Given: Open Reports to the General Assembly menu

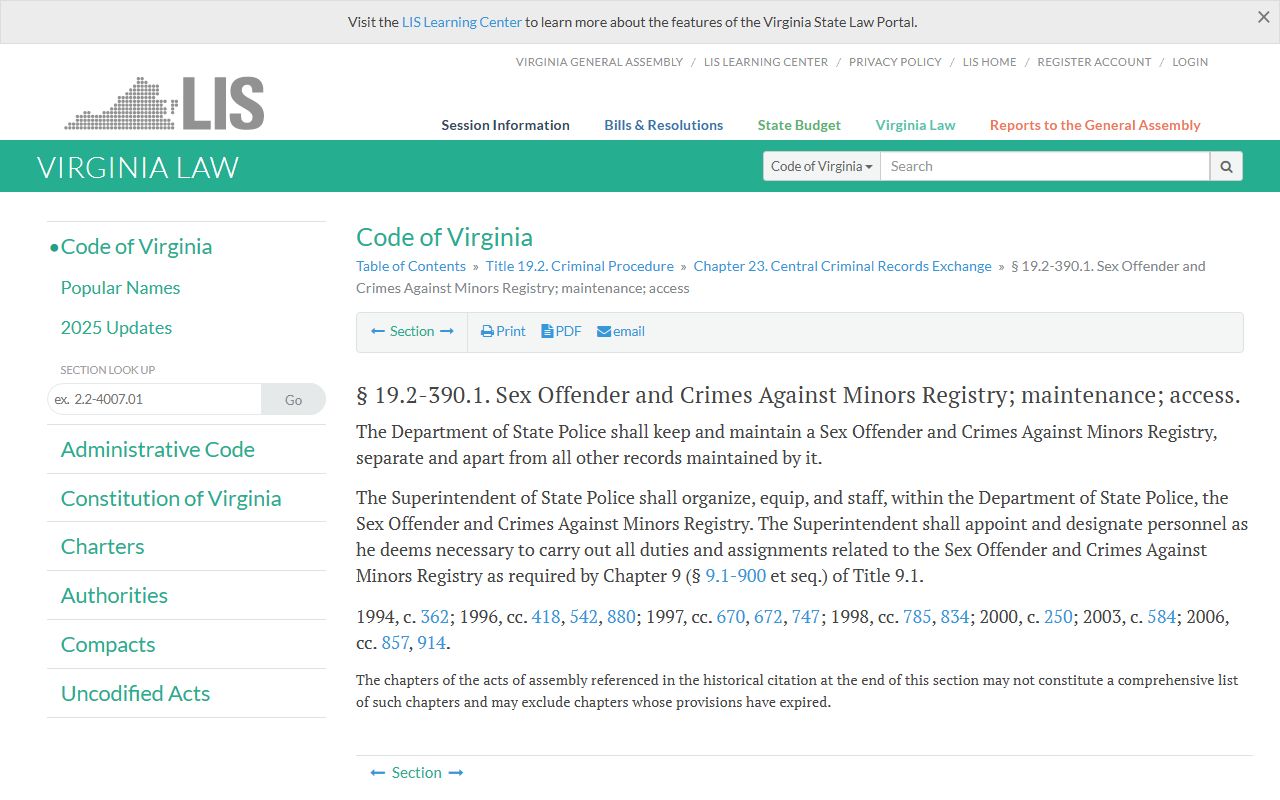Looking at the screenshot, I should [x=1095, y=125].
